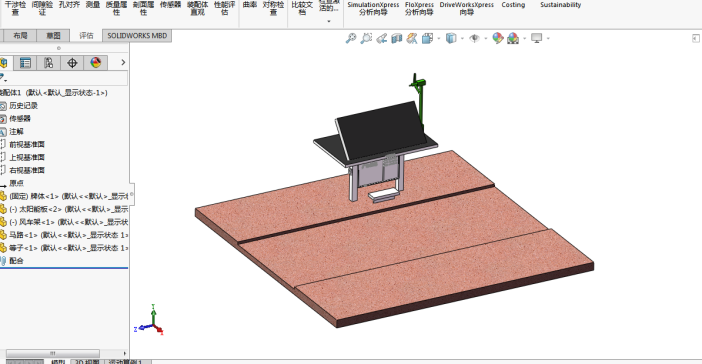702x364 pixels.
Task: Open 对称检查 symmetry check
Action: (x=273, y=8)
